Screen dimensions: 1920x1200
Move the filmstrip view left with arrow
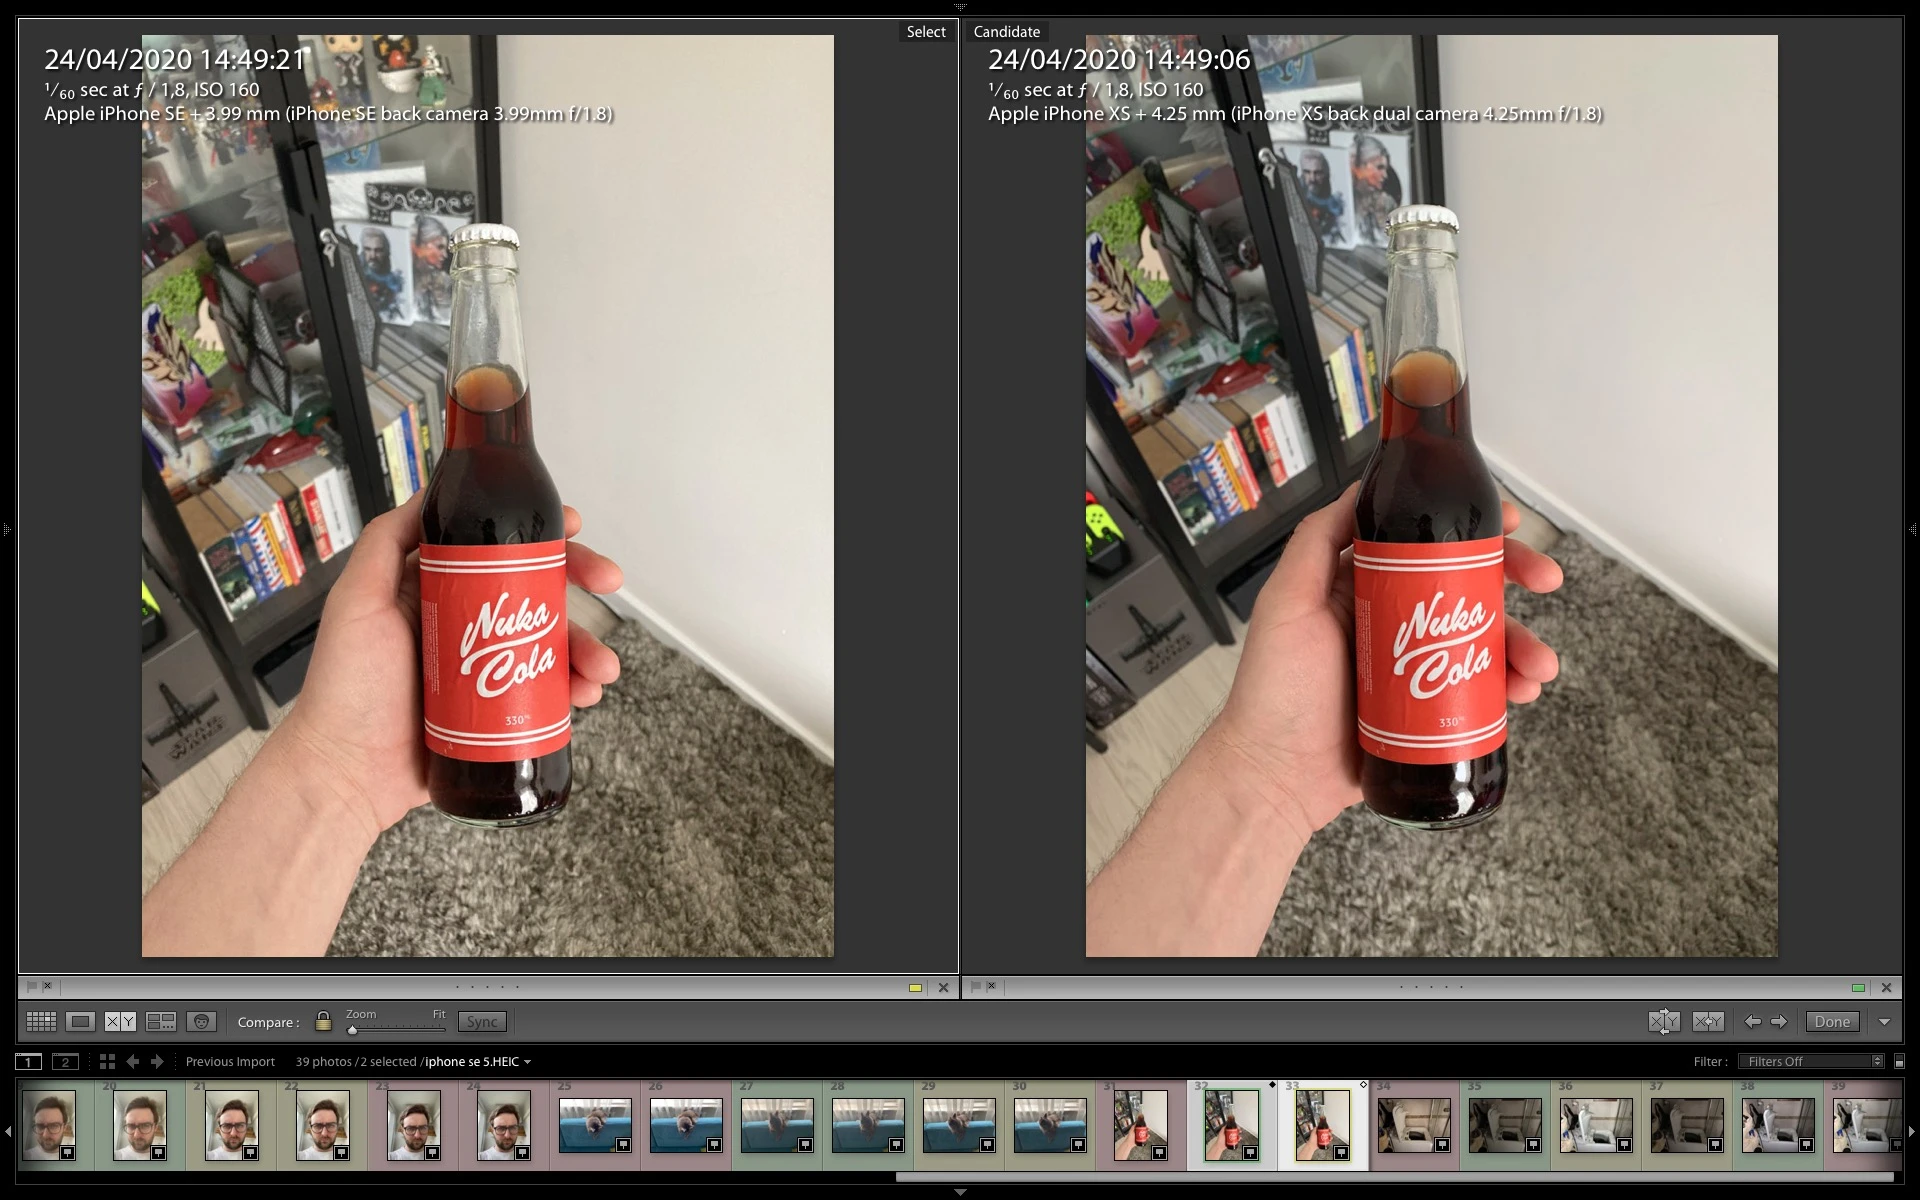[8, 1131]
